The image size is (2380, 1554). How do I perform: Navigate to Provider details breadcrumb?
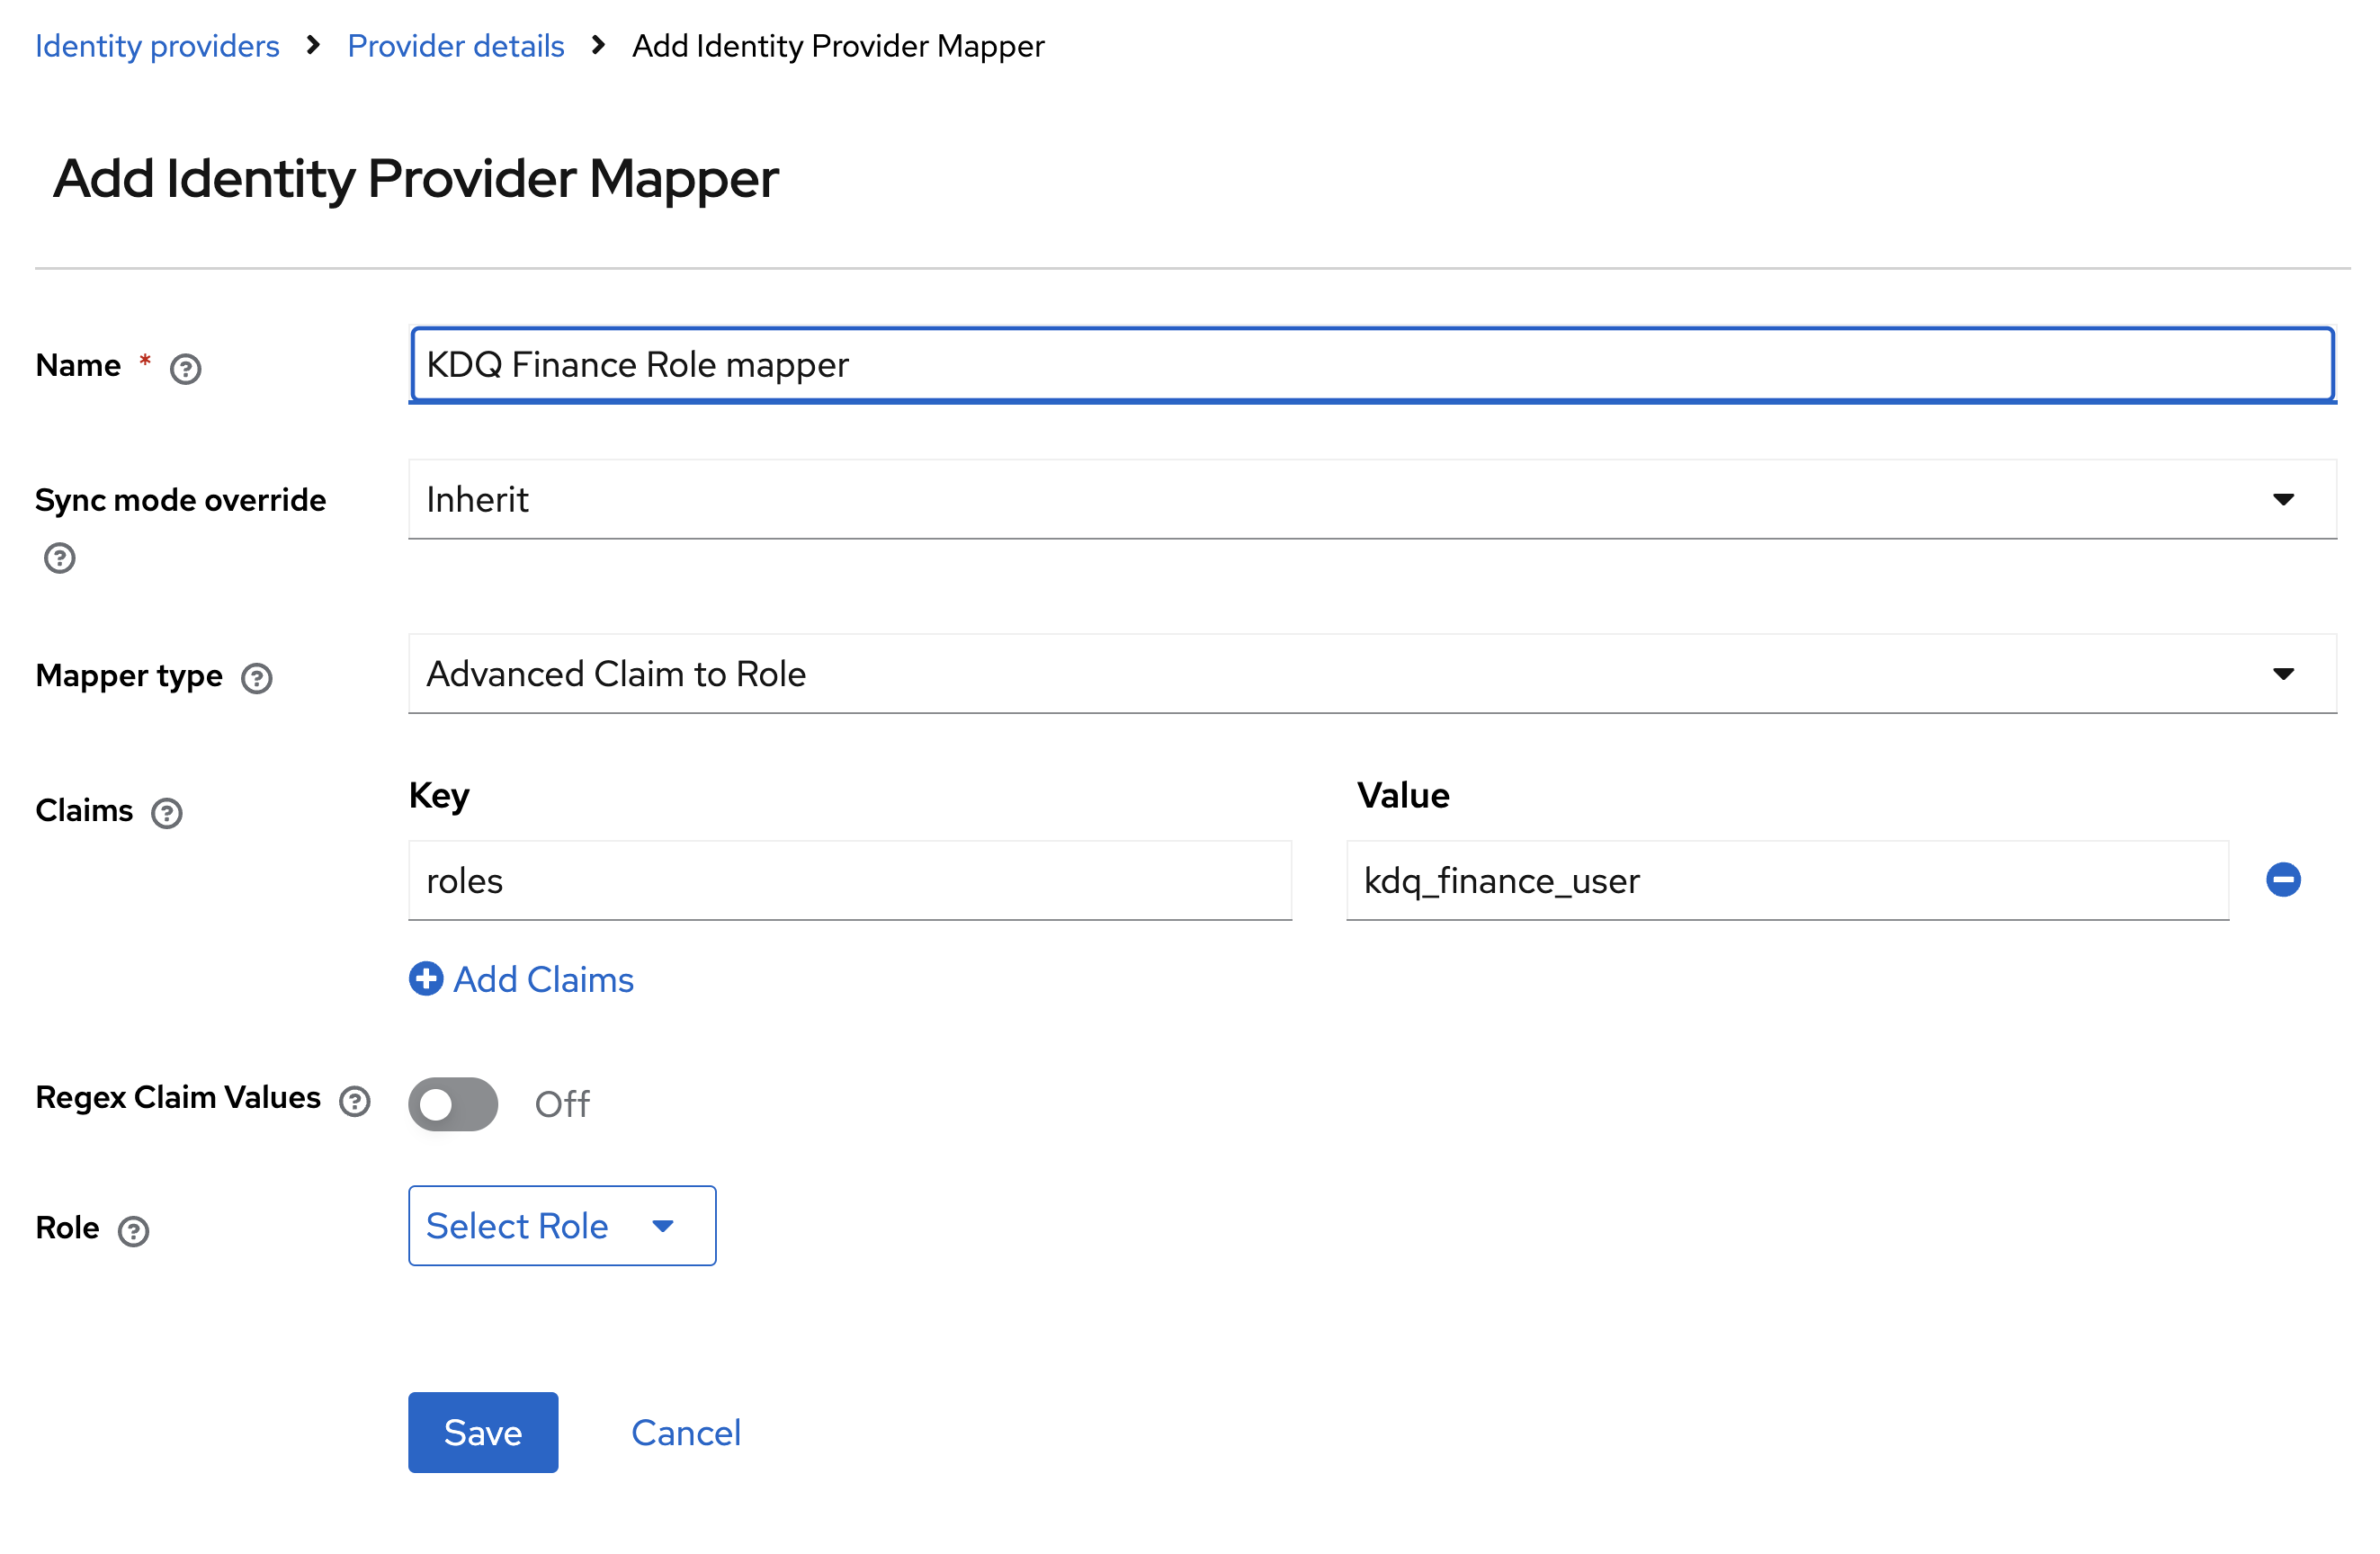pos(456,46)
